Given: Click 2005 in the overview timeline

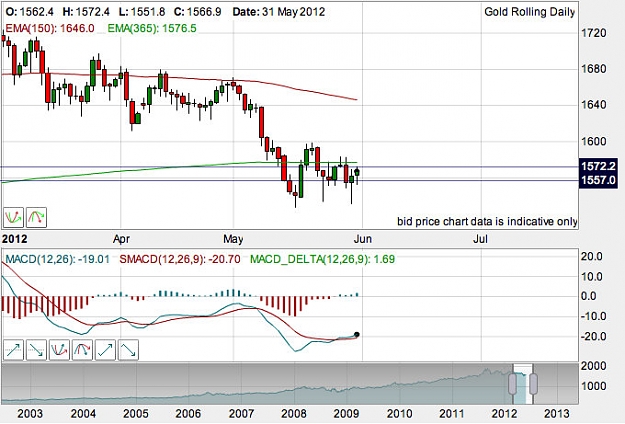Looking at the screenshot, I should tap(136, 414).
